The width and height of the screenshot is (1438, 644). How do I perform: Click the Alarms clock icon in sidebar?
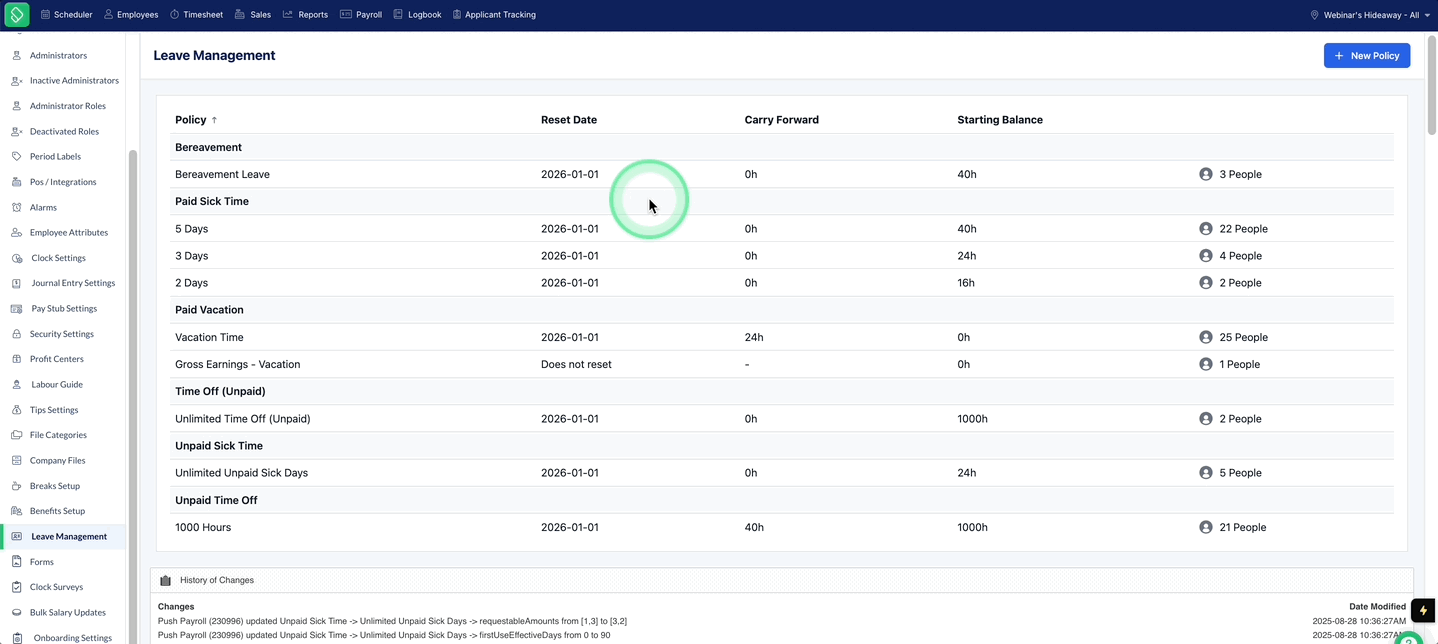tap(16, 207)
